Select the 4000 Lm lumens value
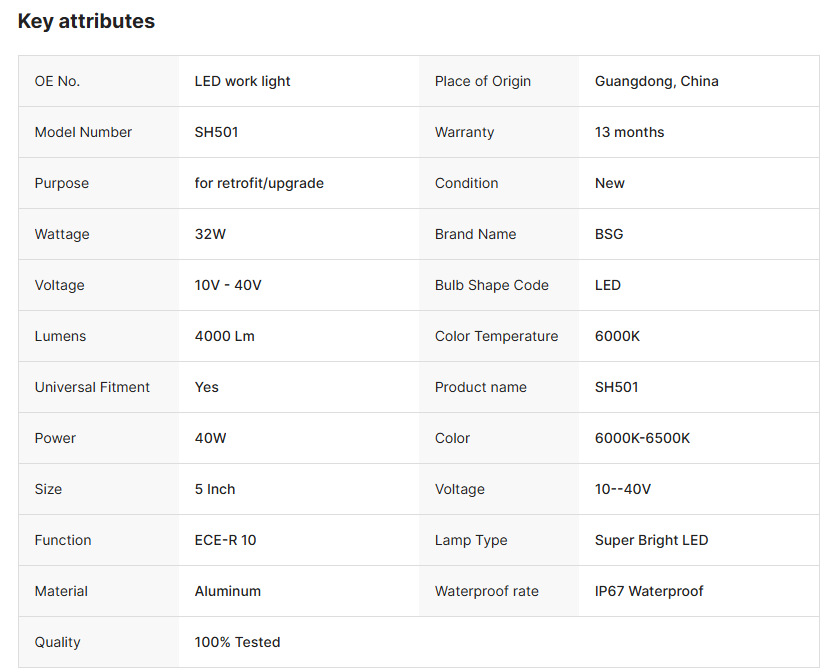 click(224, 336)
